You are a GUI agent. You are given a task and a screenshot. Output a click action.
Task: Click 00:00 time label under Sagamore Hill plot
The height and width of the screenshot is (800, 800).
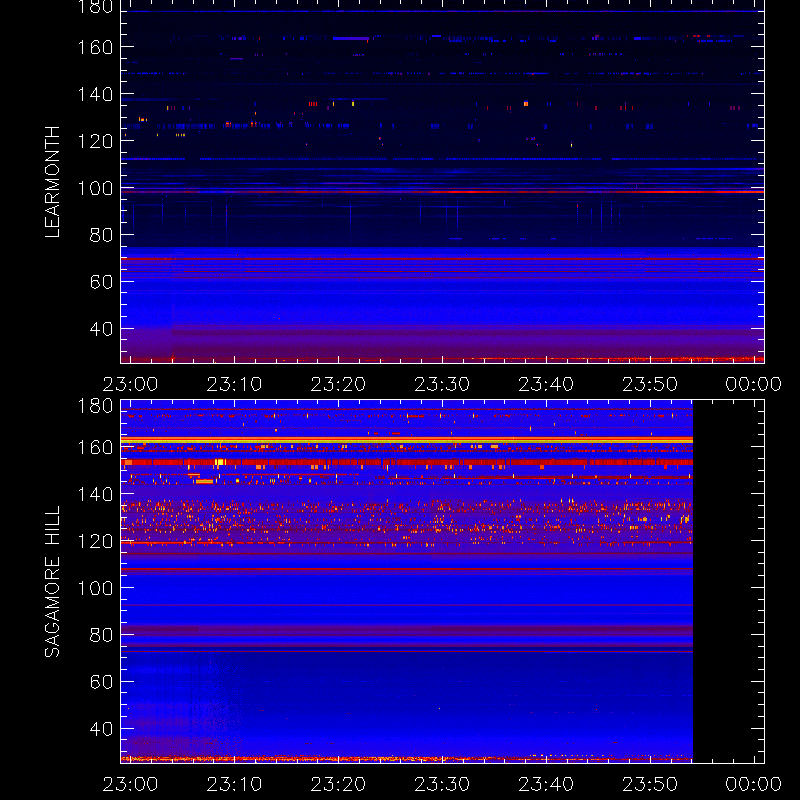click(754, 784)
